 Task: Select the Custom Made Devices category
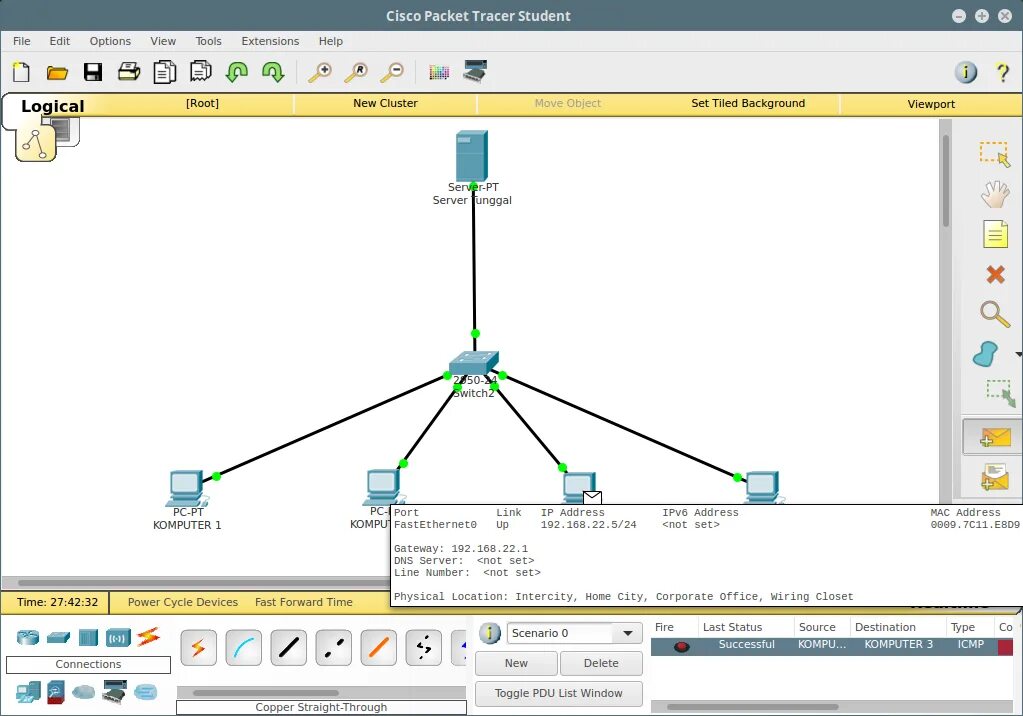(x=115, y=692)
